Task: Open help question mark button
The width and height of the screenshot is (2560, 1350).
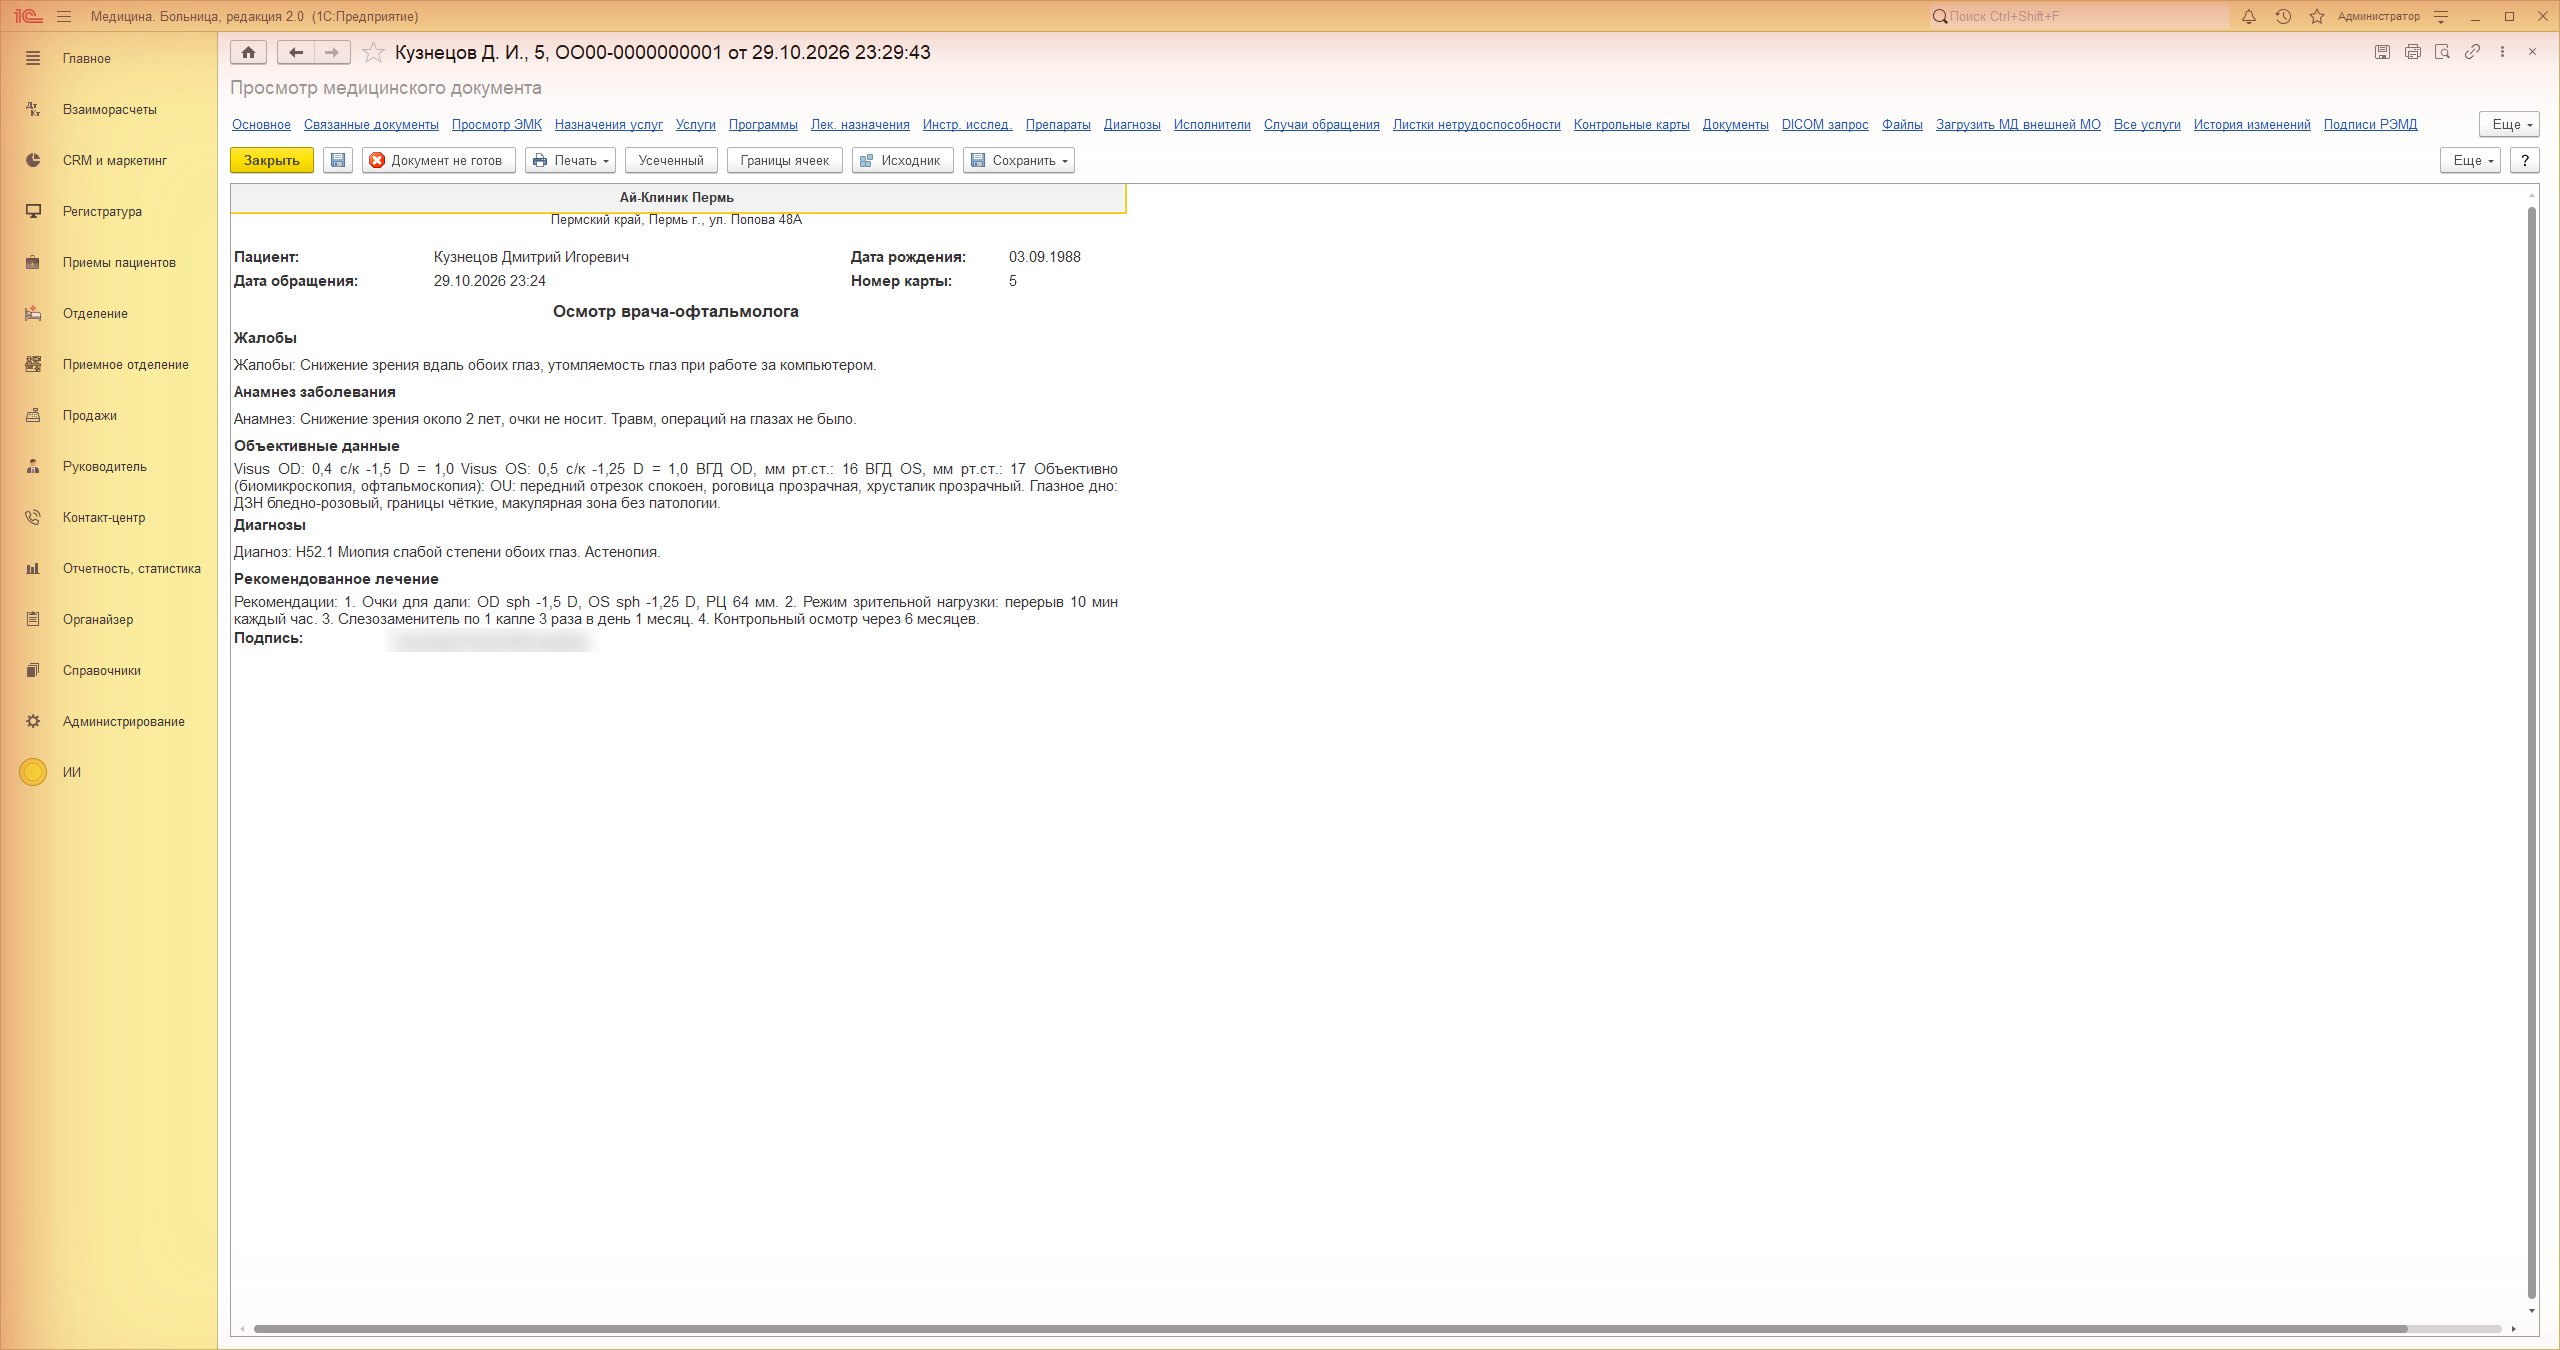Action: coord(2525,160)
